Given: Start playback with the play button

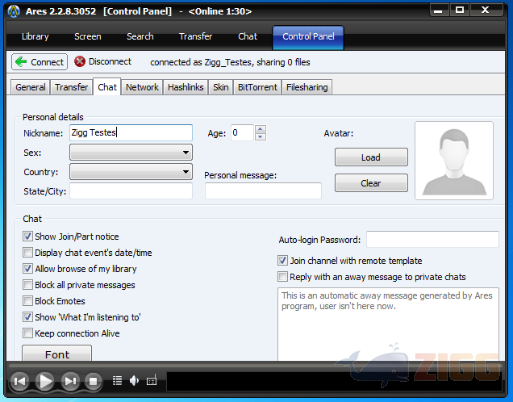Looking at the screenshot, I should (45, 381).
